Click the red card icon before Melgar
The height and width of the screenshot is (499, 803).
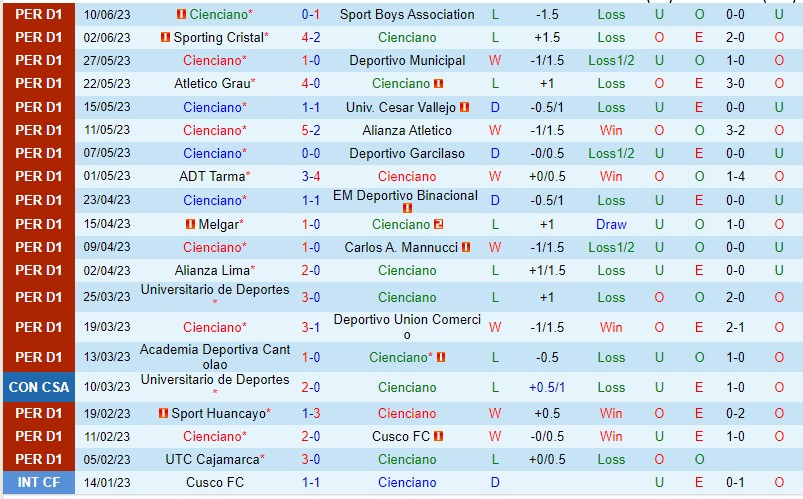point(190,224)
